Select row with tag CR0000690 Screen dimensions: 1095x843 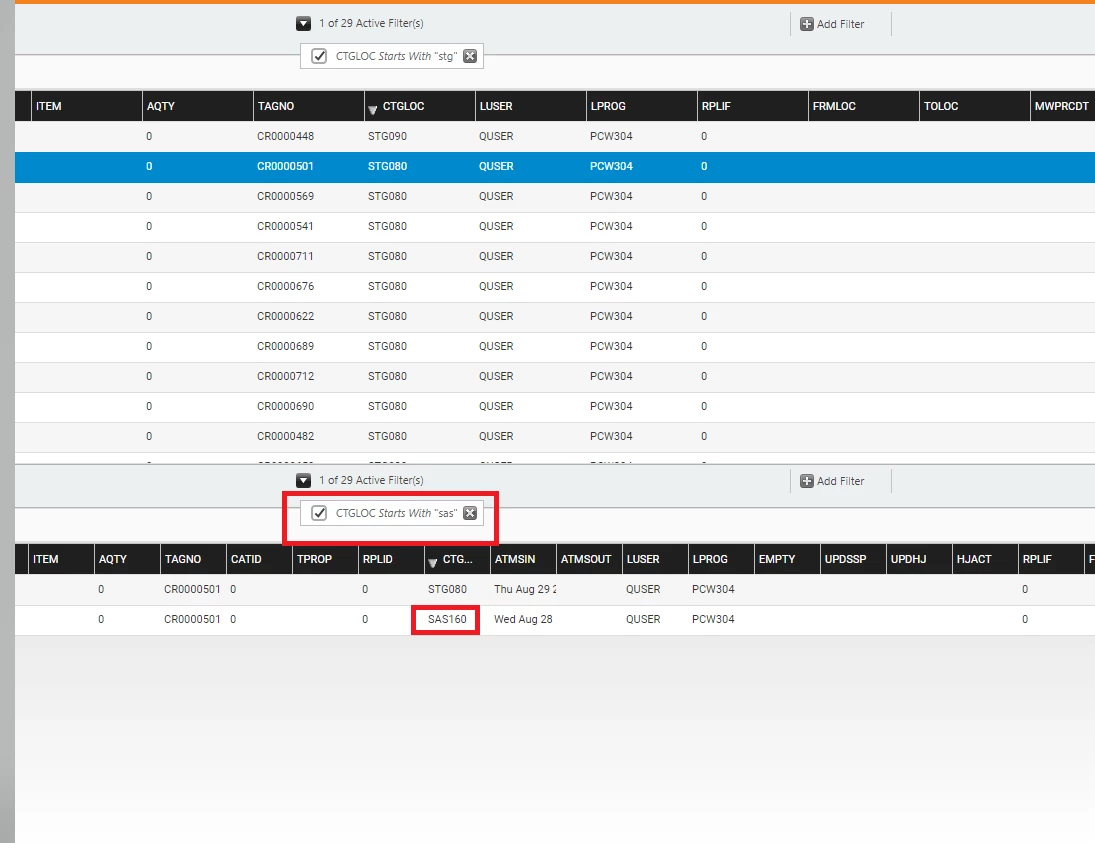point(554,406)
